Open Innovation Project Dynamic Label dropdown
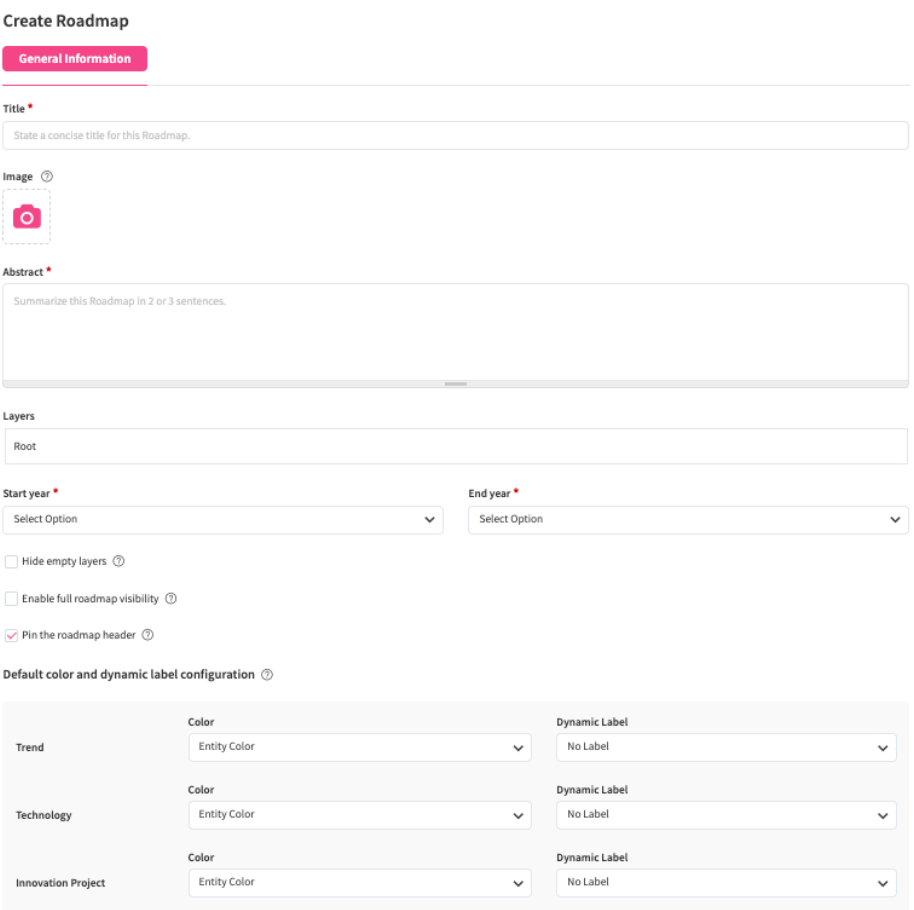 pos(726,883)
